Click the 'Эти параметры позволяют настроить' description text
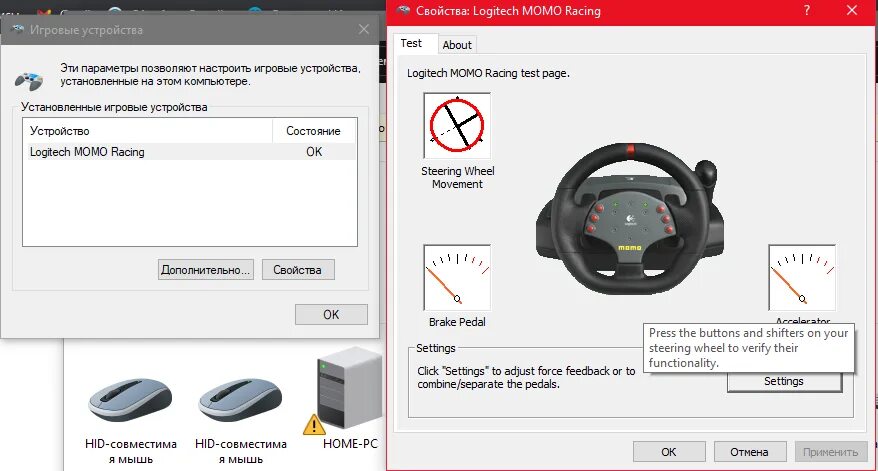The height and width of the screenshot is (471, 878). point(211,74)
